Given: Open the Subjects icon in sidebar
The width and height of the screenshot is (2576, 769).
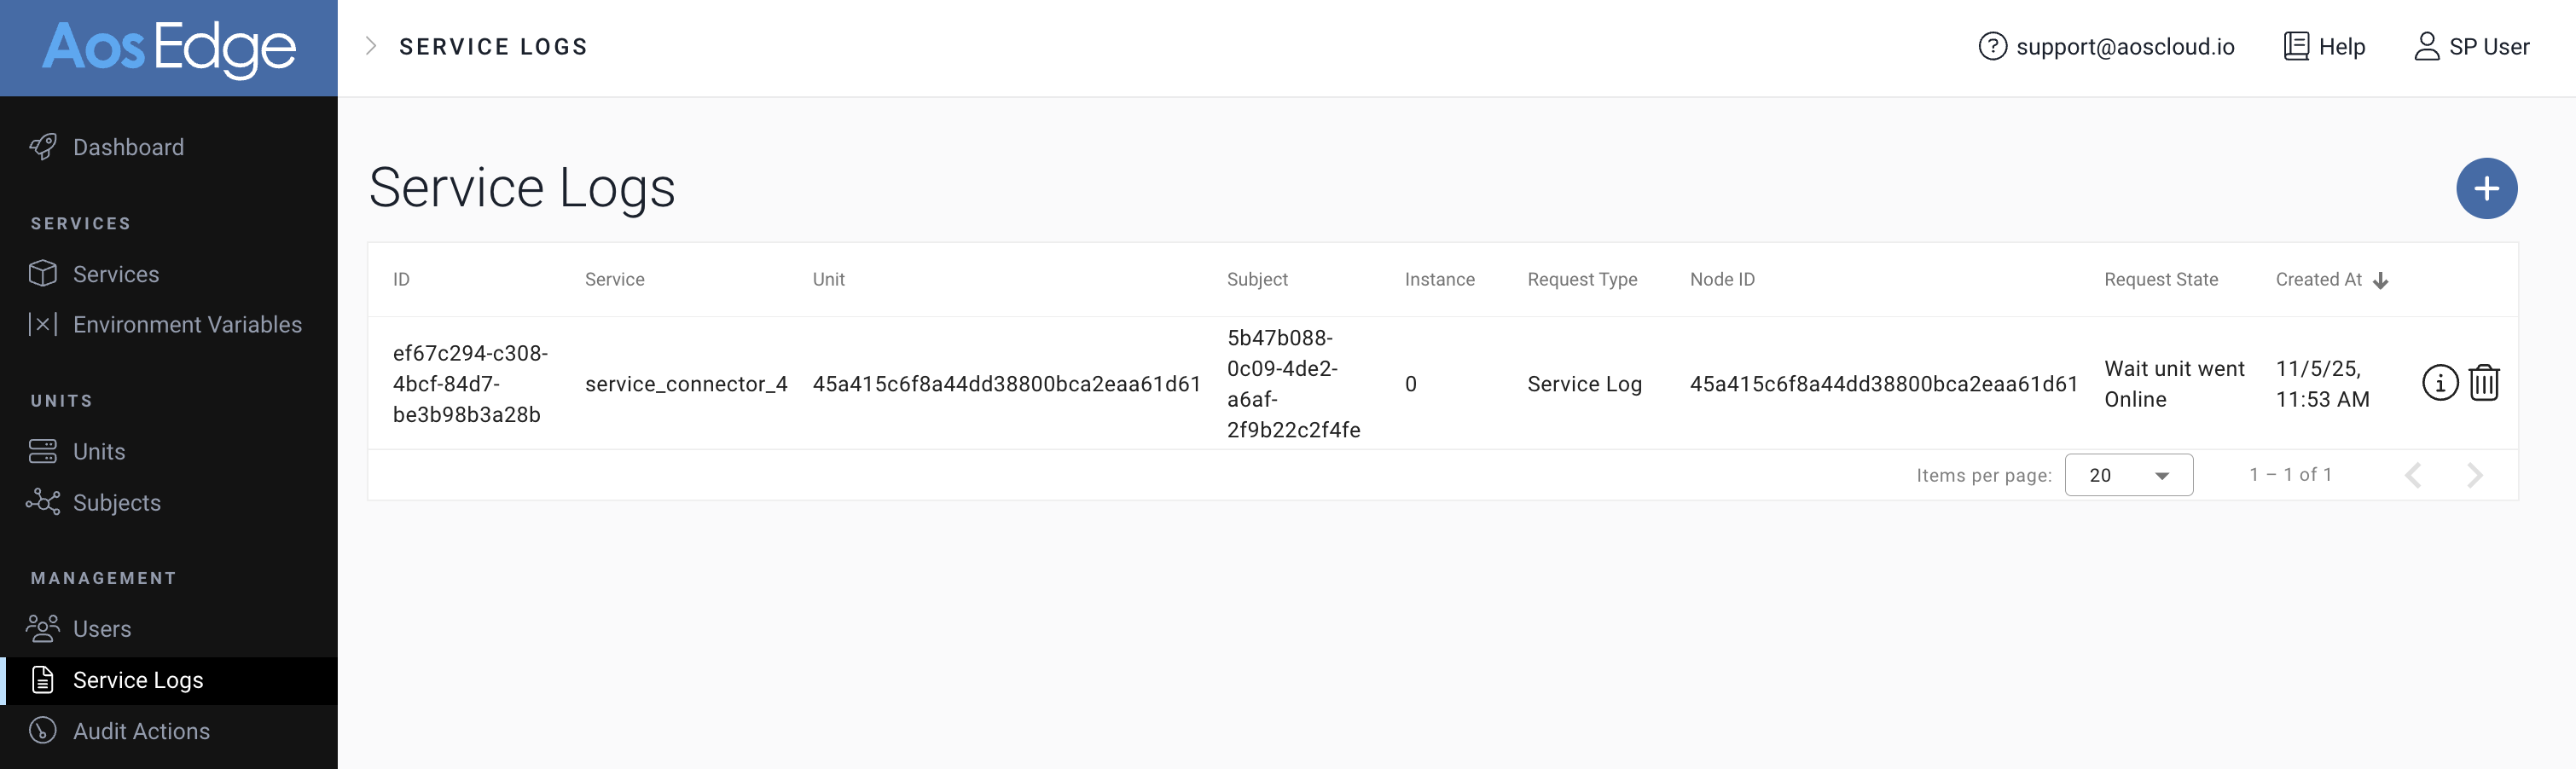Looking at the screenshot, I should (43, 502).
